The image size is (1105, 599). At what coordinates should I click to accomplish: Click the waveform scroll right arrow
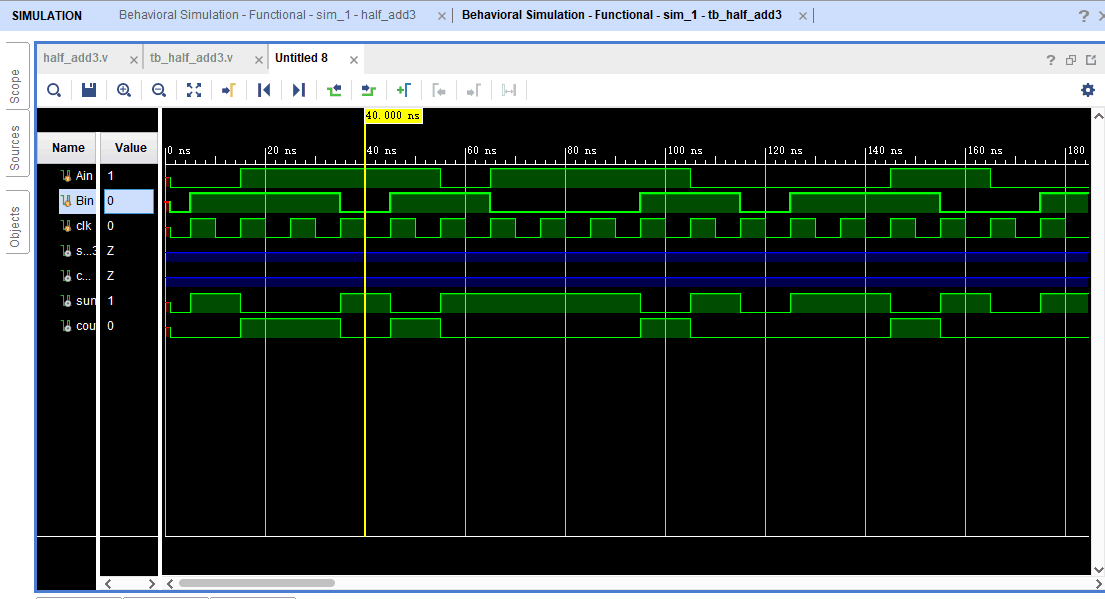click(1098, 583)
